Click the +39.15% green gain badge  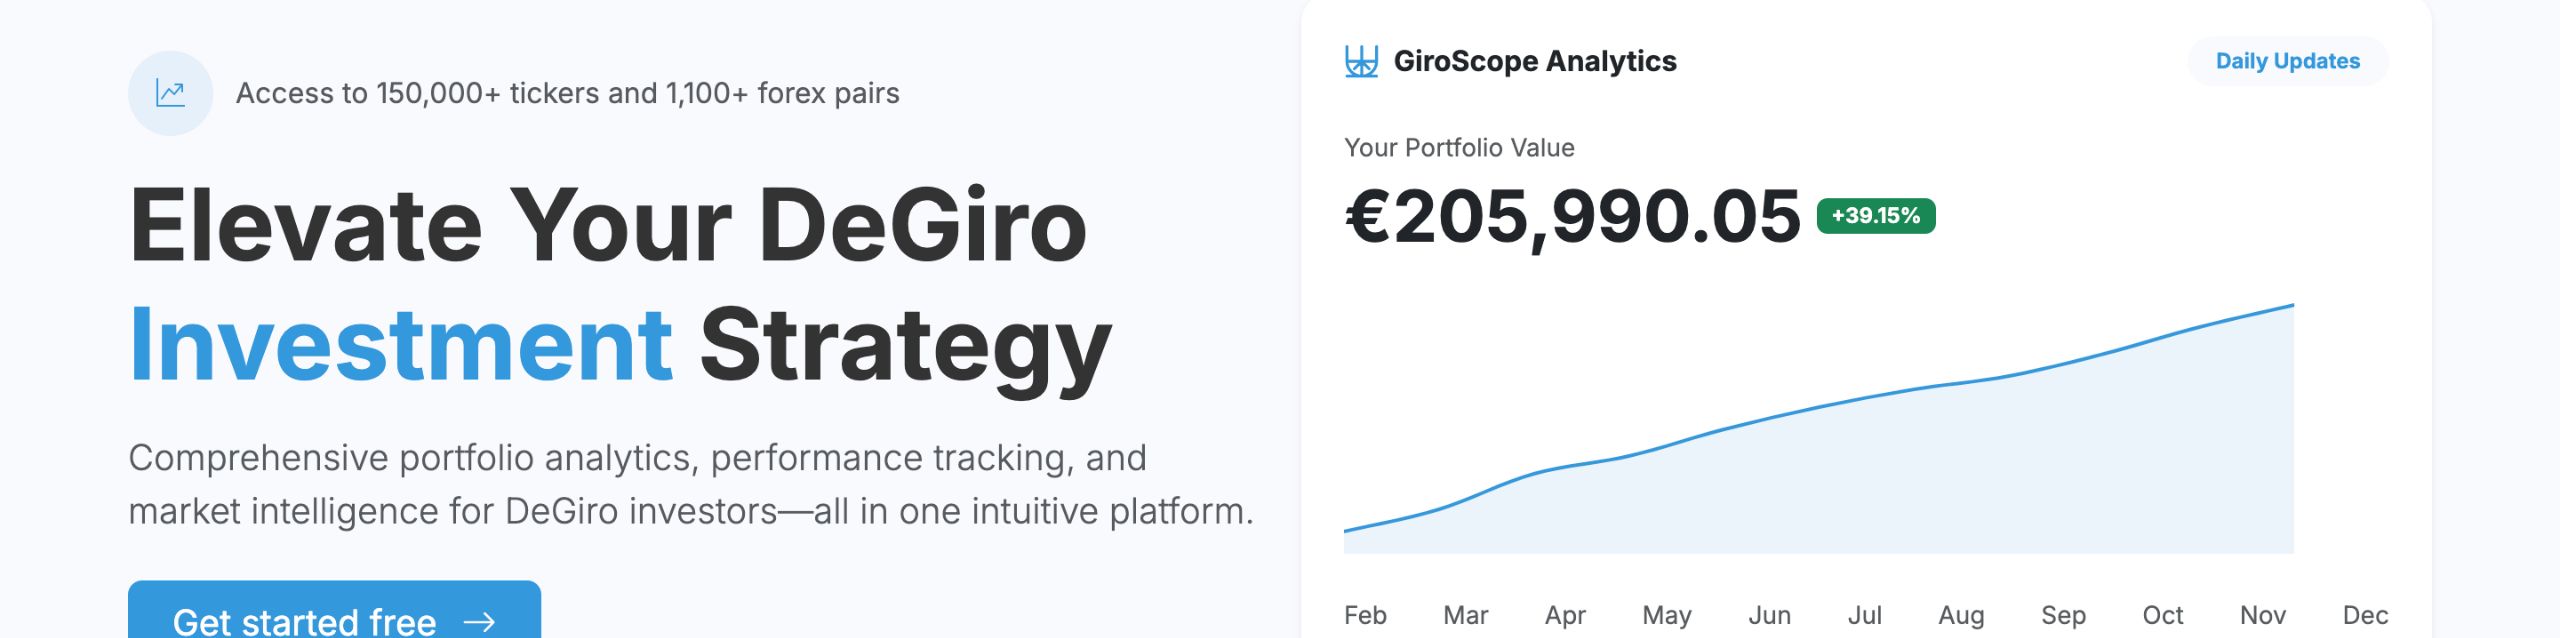(x=1875, y=216)
